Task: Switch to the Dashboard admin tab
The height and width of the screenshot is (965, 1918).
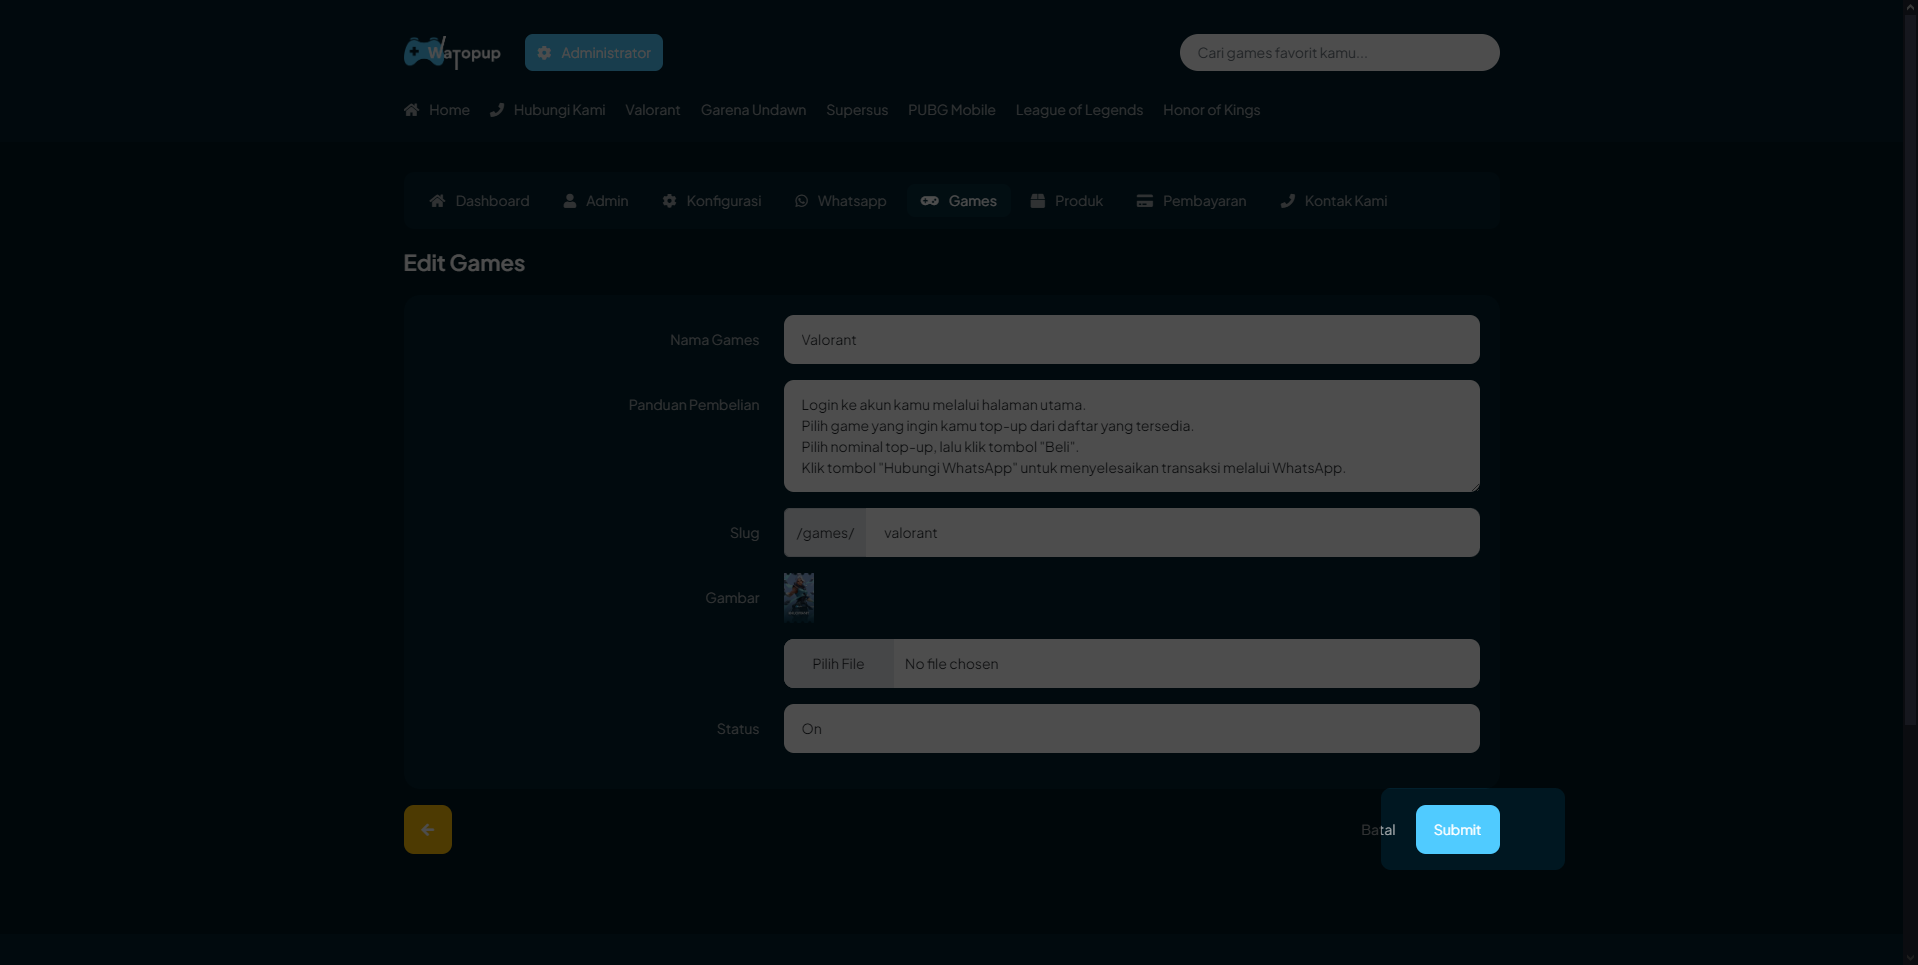Action: [480, 201]
